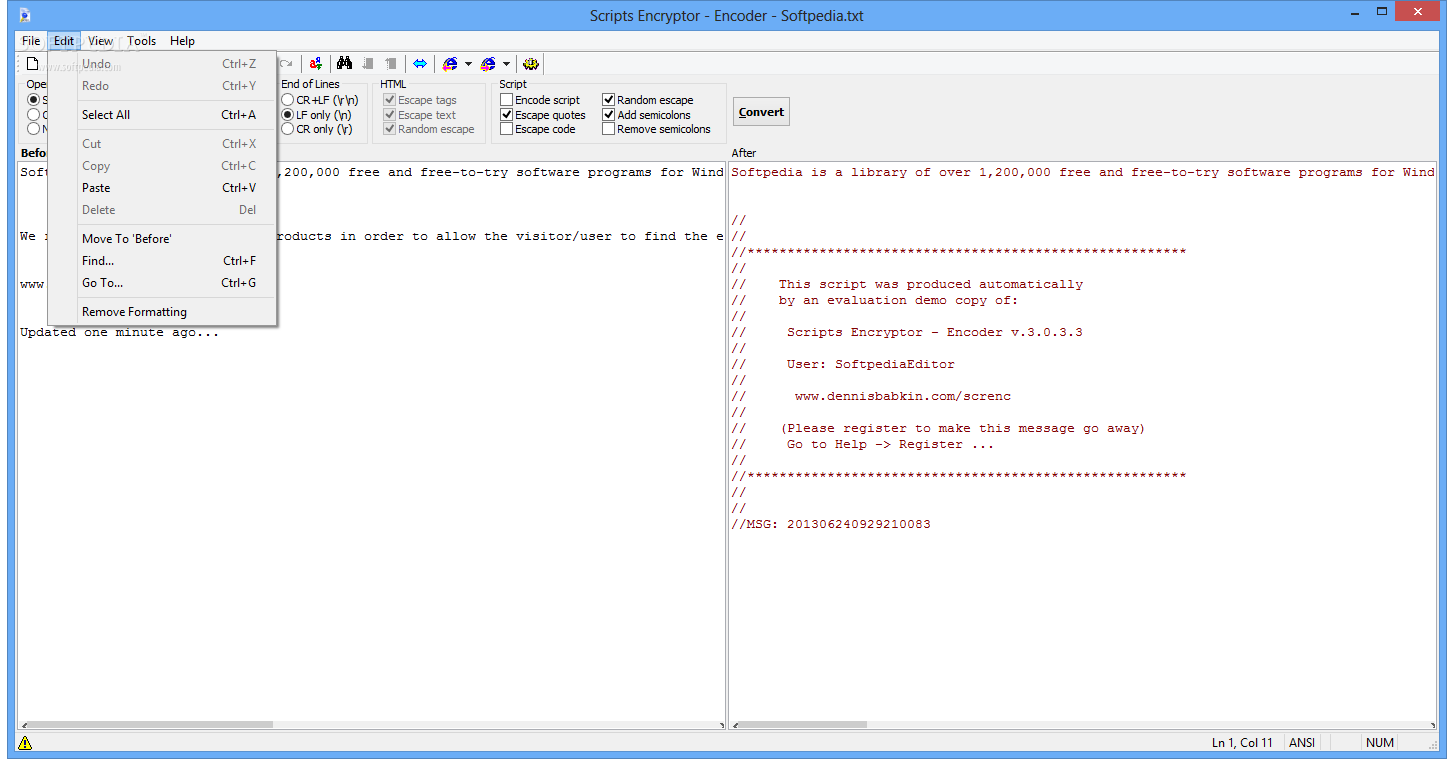
Task: Uncheck the Random escape script checkbox
Action: pos(609,100)
